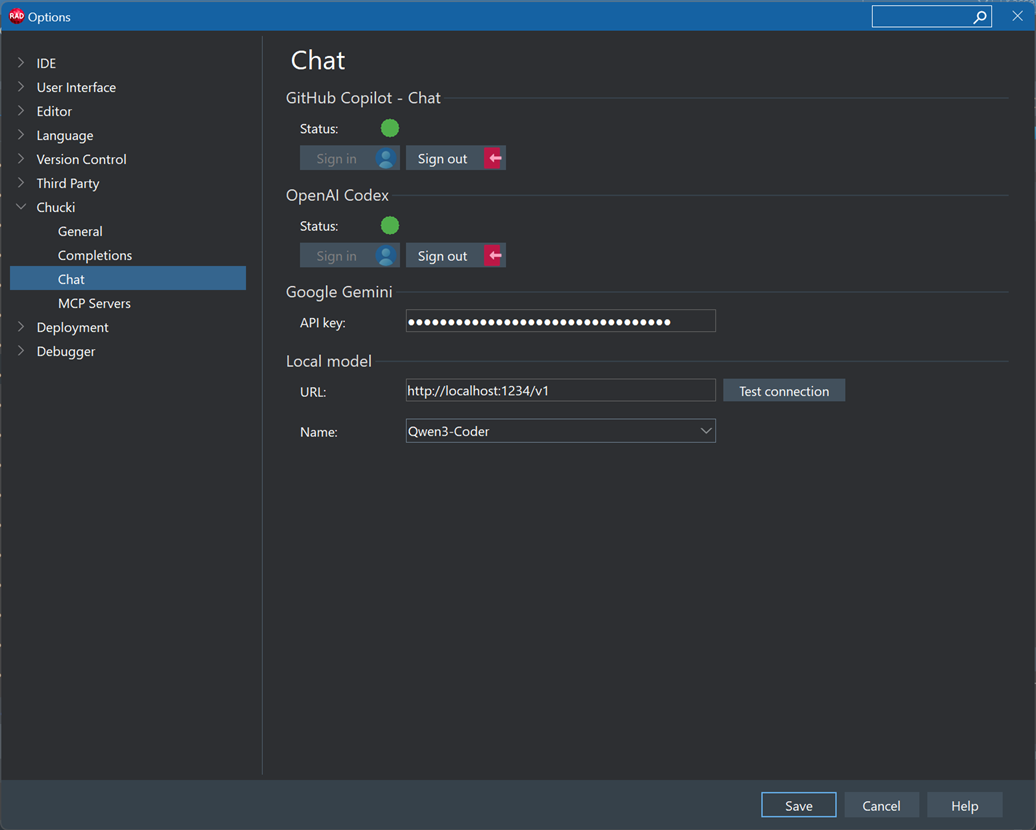Open the Completions settings page
Screen dimensions: 1036x830
coord(94,255)
